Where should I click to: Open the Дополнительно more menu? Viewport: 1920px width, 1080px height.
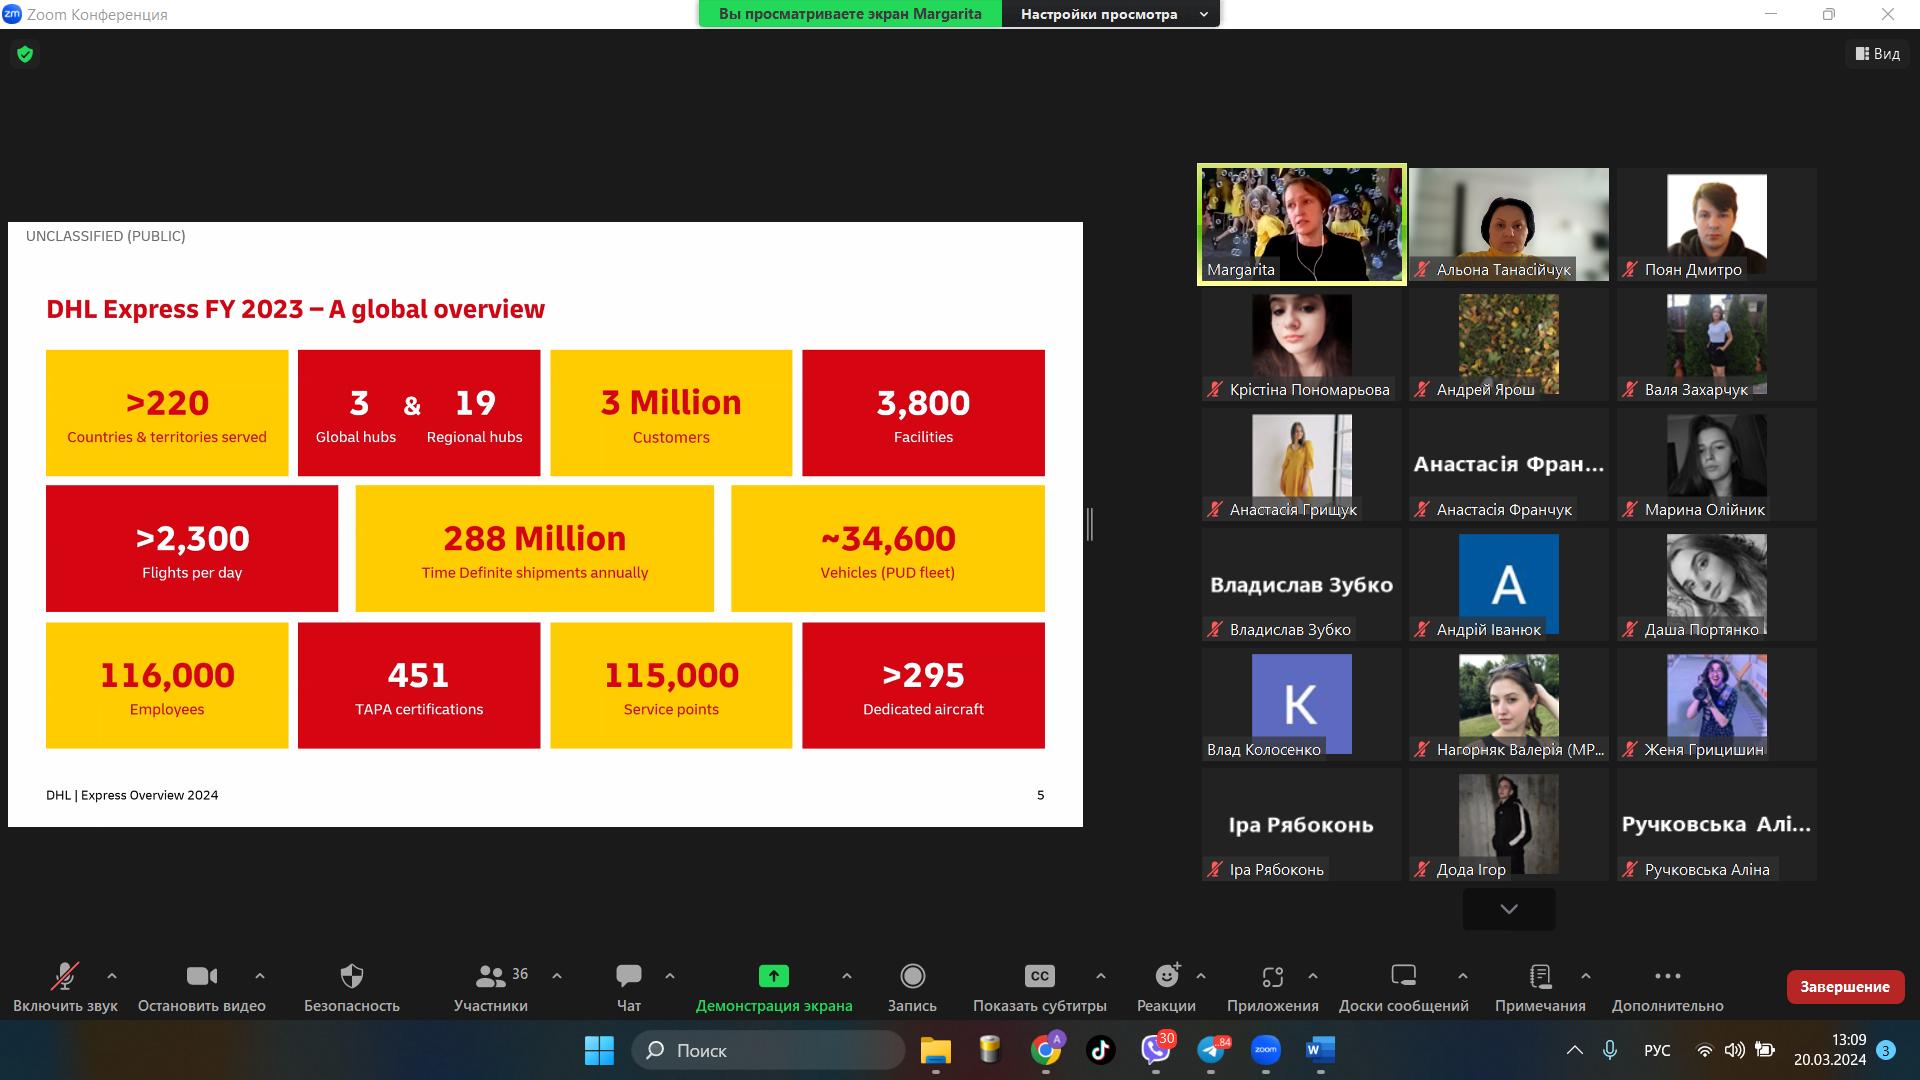[1667, 976]
